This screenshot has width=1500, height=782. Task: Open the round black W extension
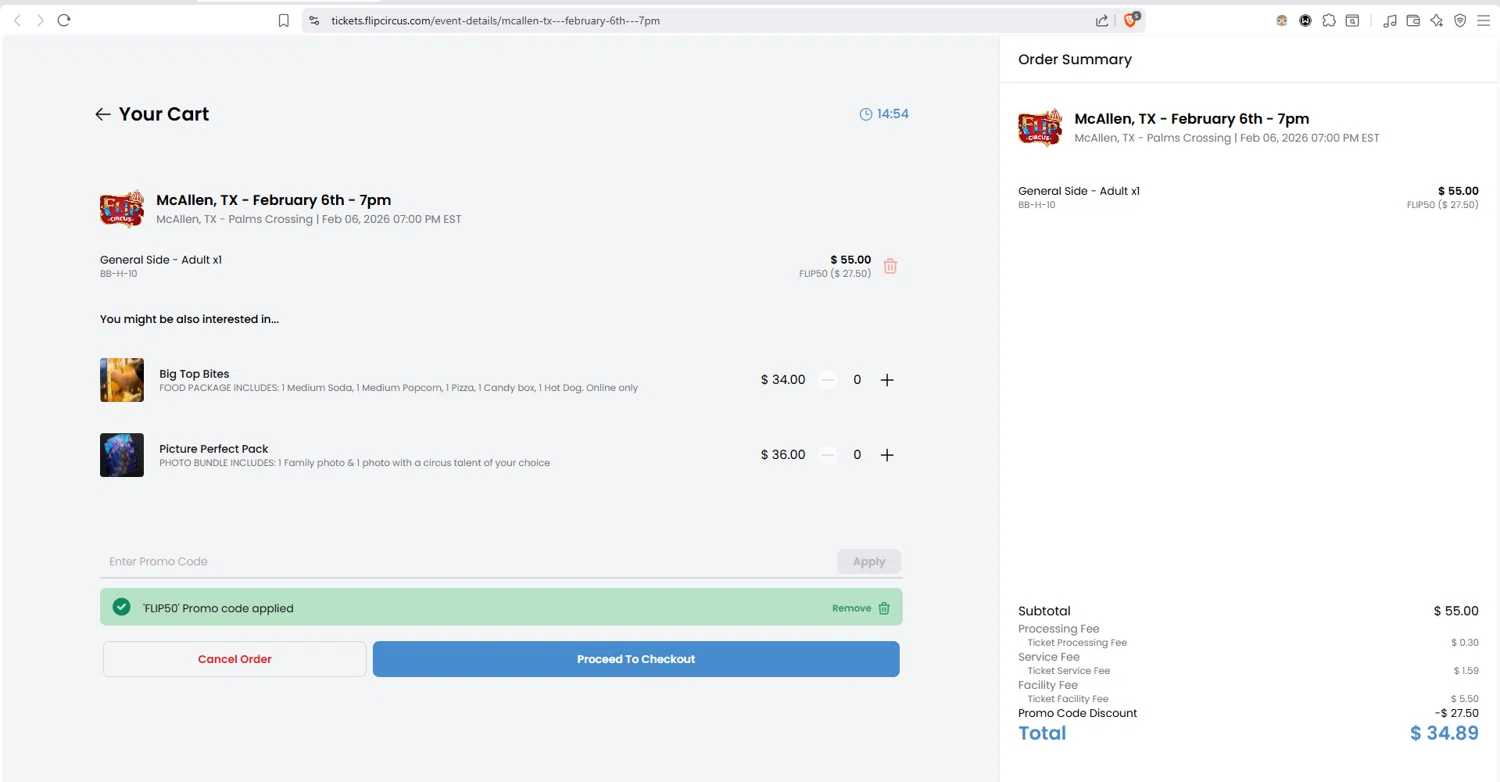[x=1305, y=20]
